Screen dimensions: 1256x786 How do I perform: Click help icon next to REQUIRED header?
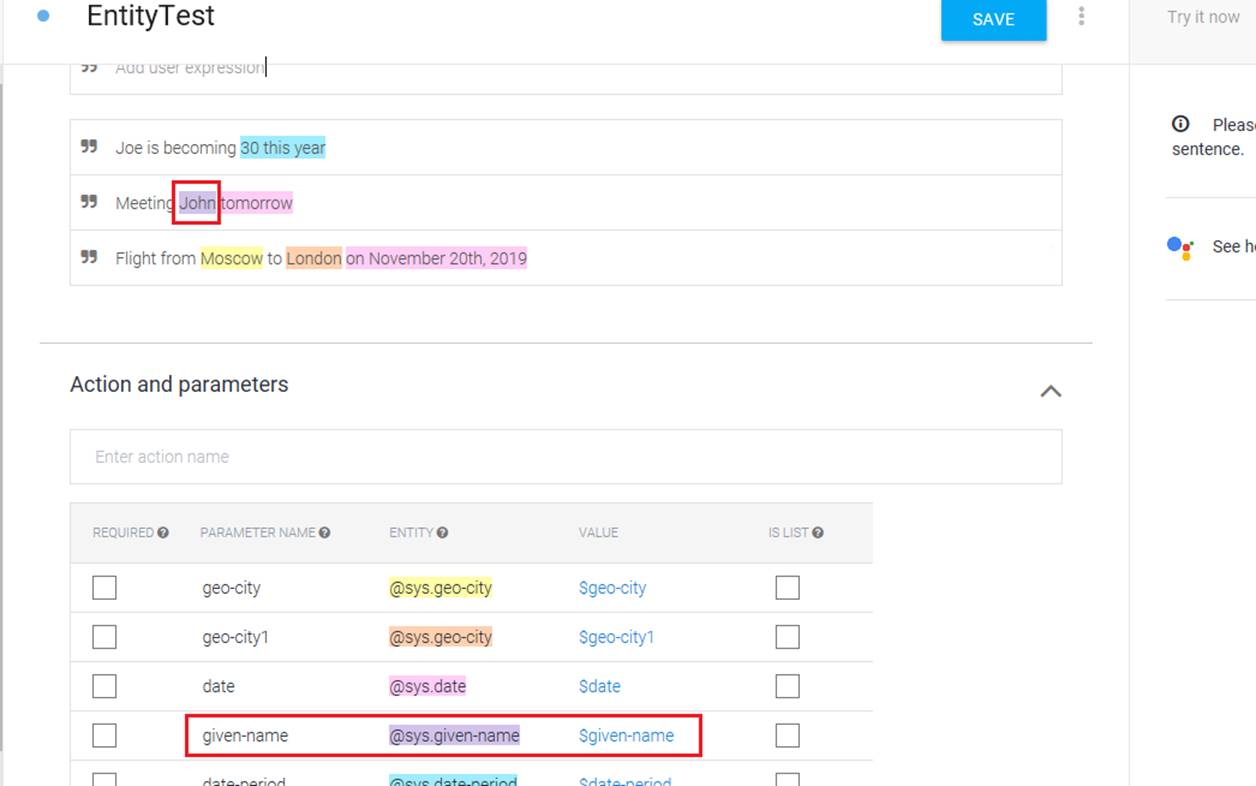[163, 533]
